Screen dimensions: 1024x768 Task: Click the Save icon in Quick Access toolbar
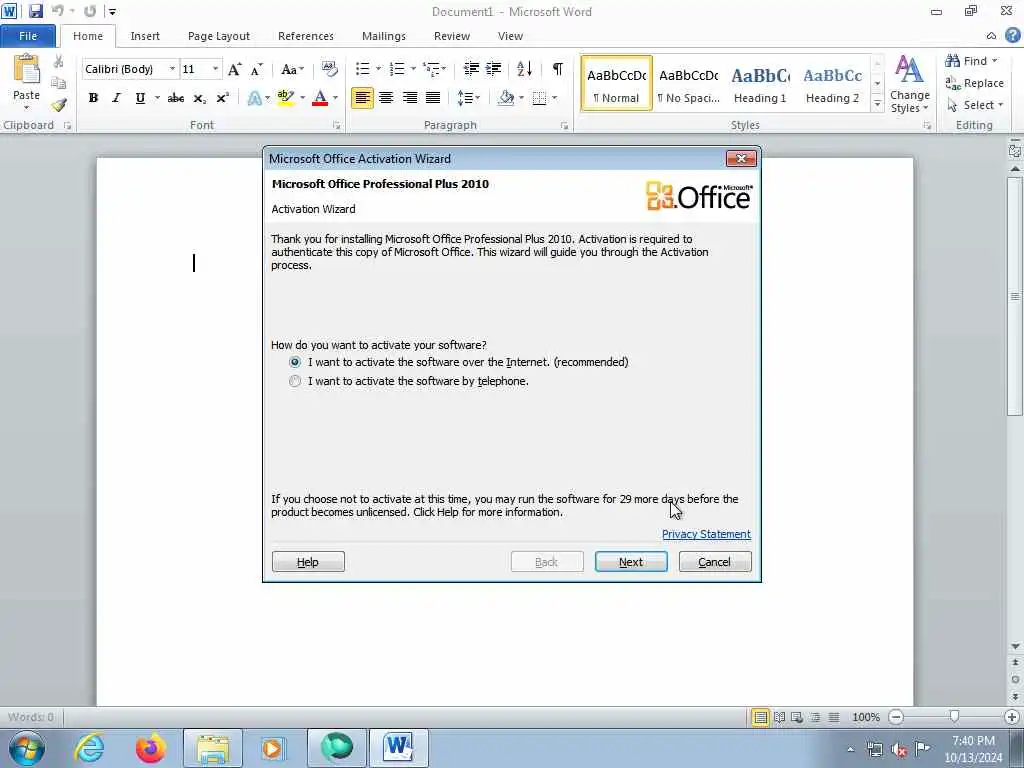(35, 11)
